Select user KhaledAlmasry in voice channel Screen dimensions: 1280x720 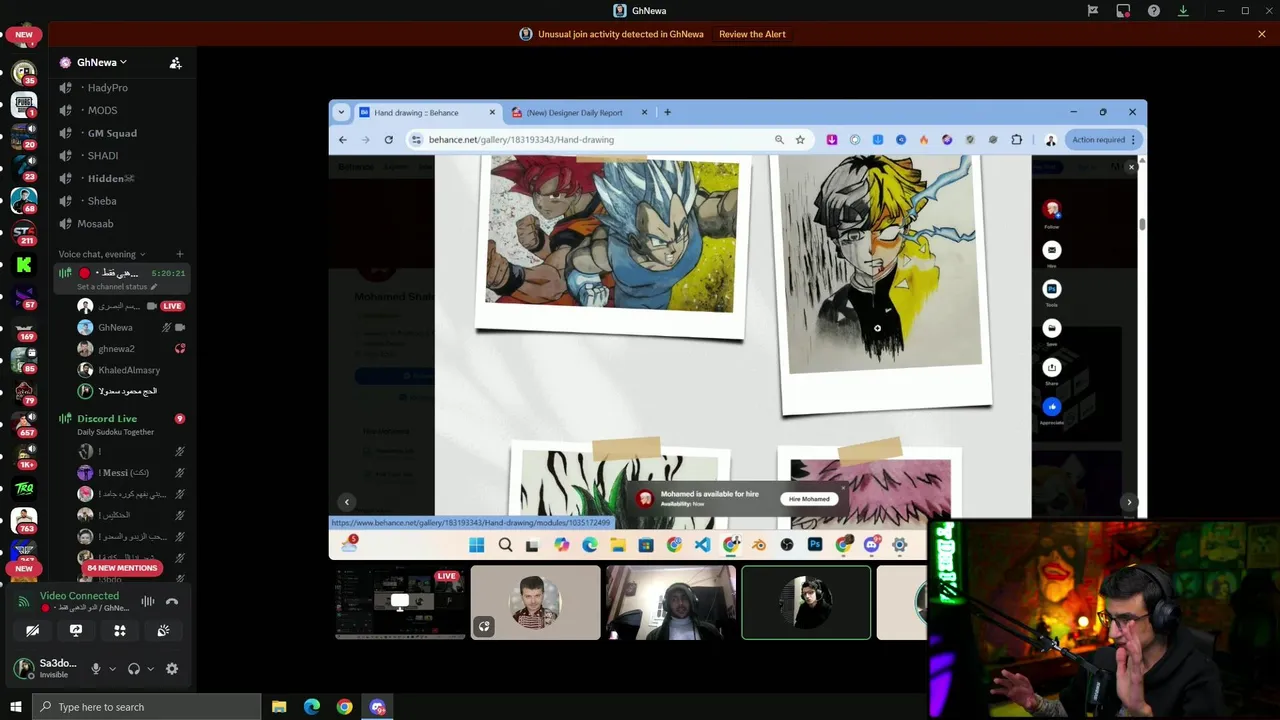click(130, 370)
